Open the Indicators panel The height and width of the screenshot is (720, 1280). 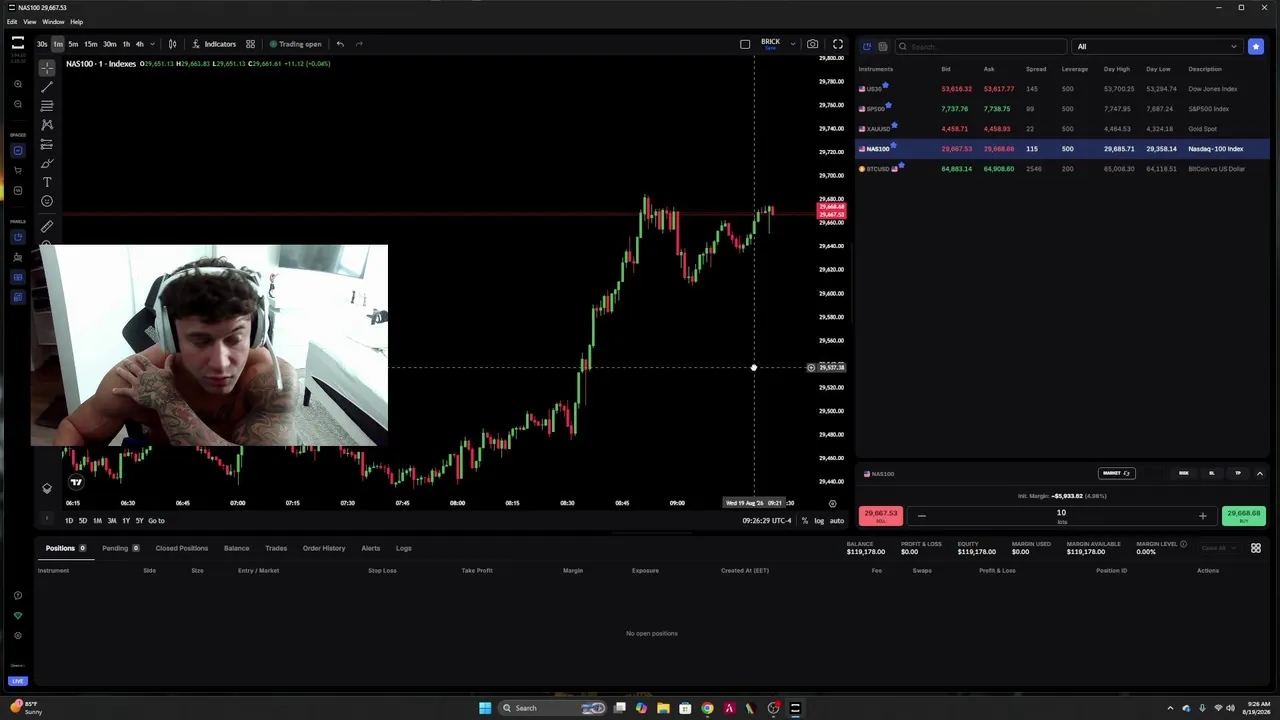pyautogui.click(x=213, y=44)
